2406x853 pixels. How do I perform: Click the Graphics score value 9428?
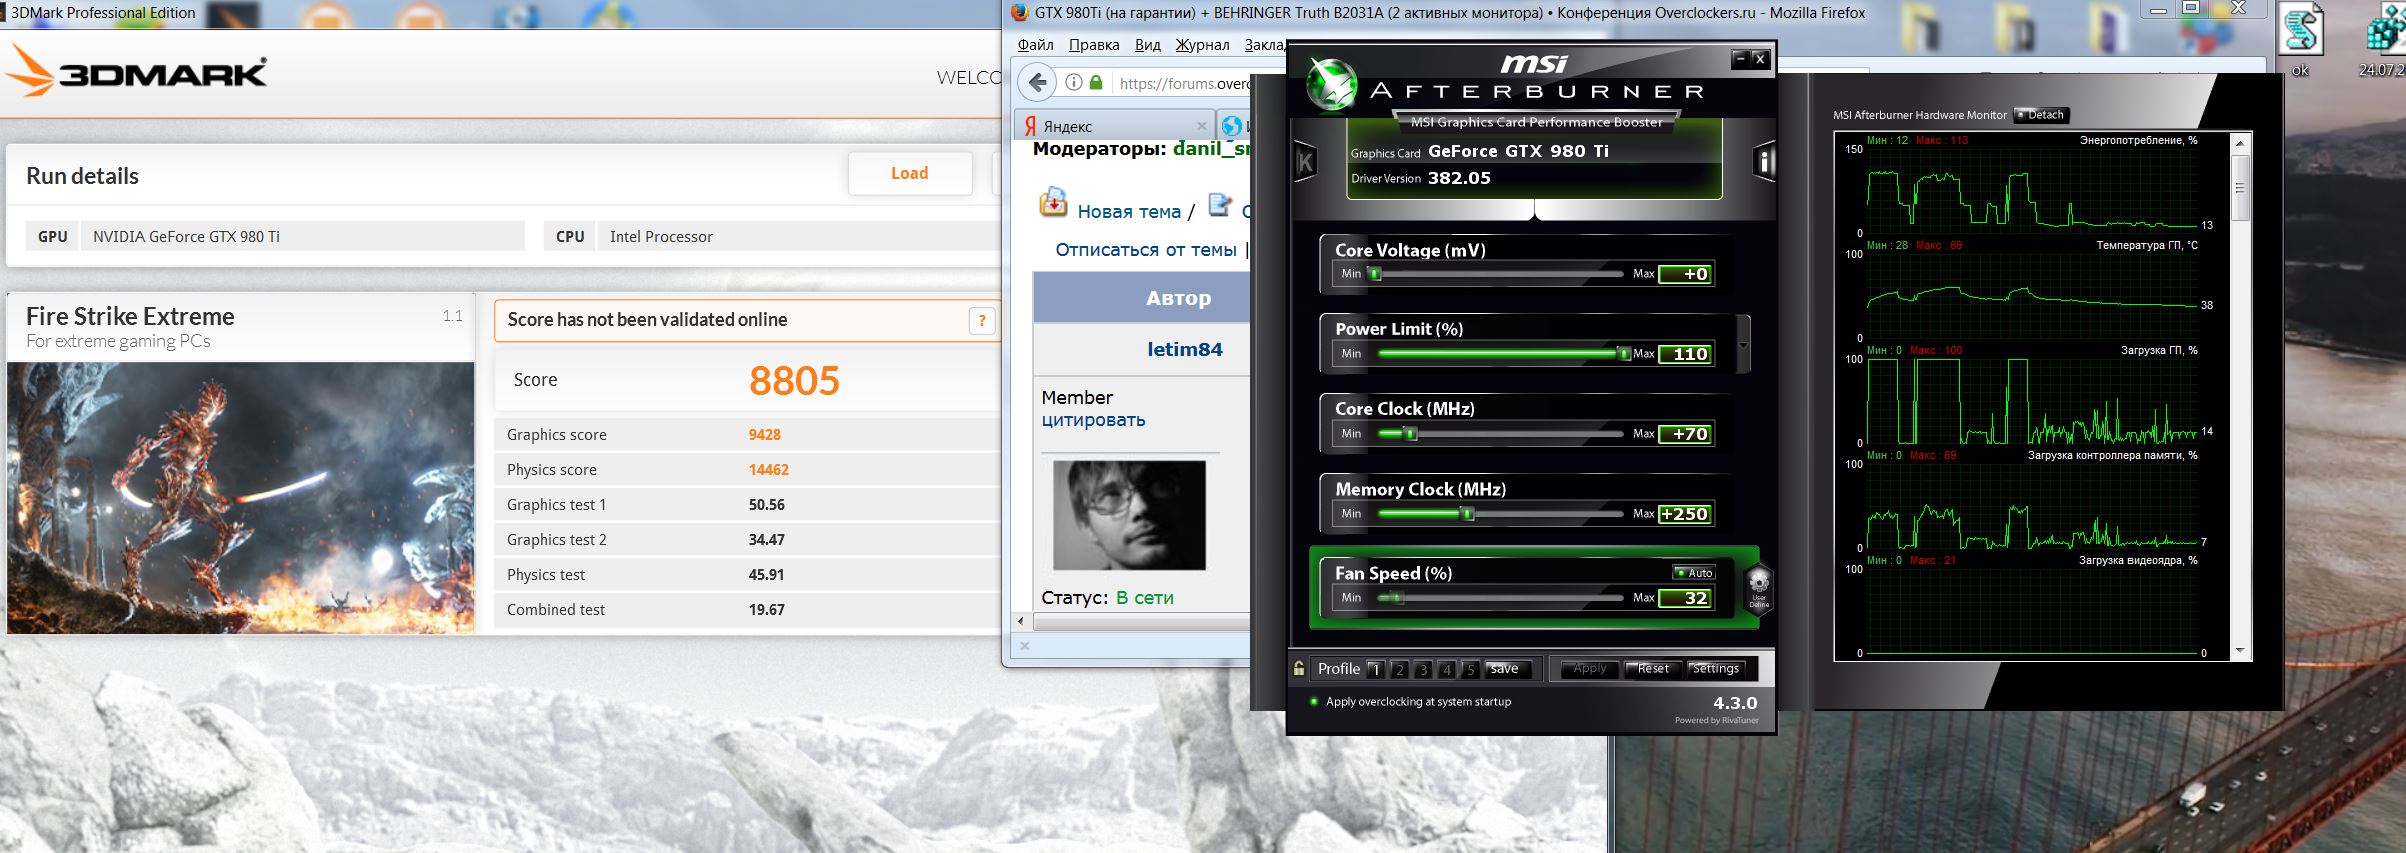point(765,435)
